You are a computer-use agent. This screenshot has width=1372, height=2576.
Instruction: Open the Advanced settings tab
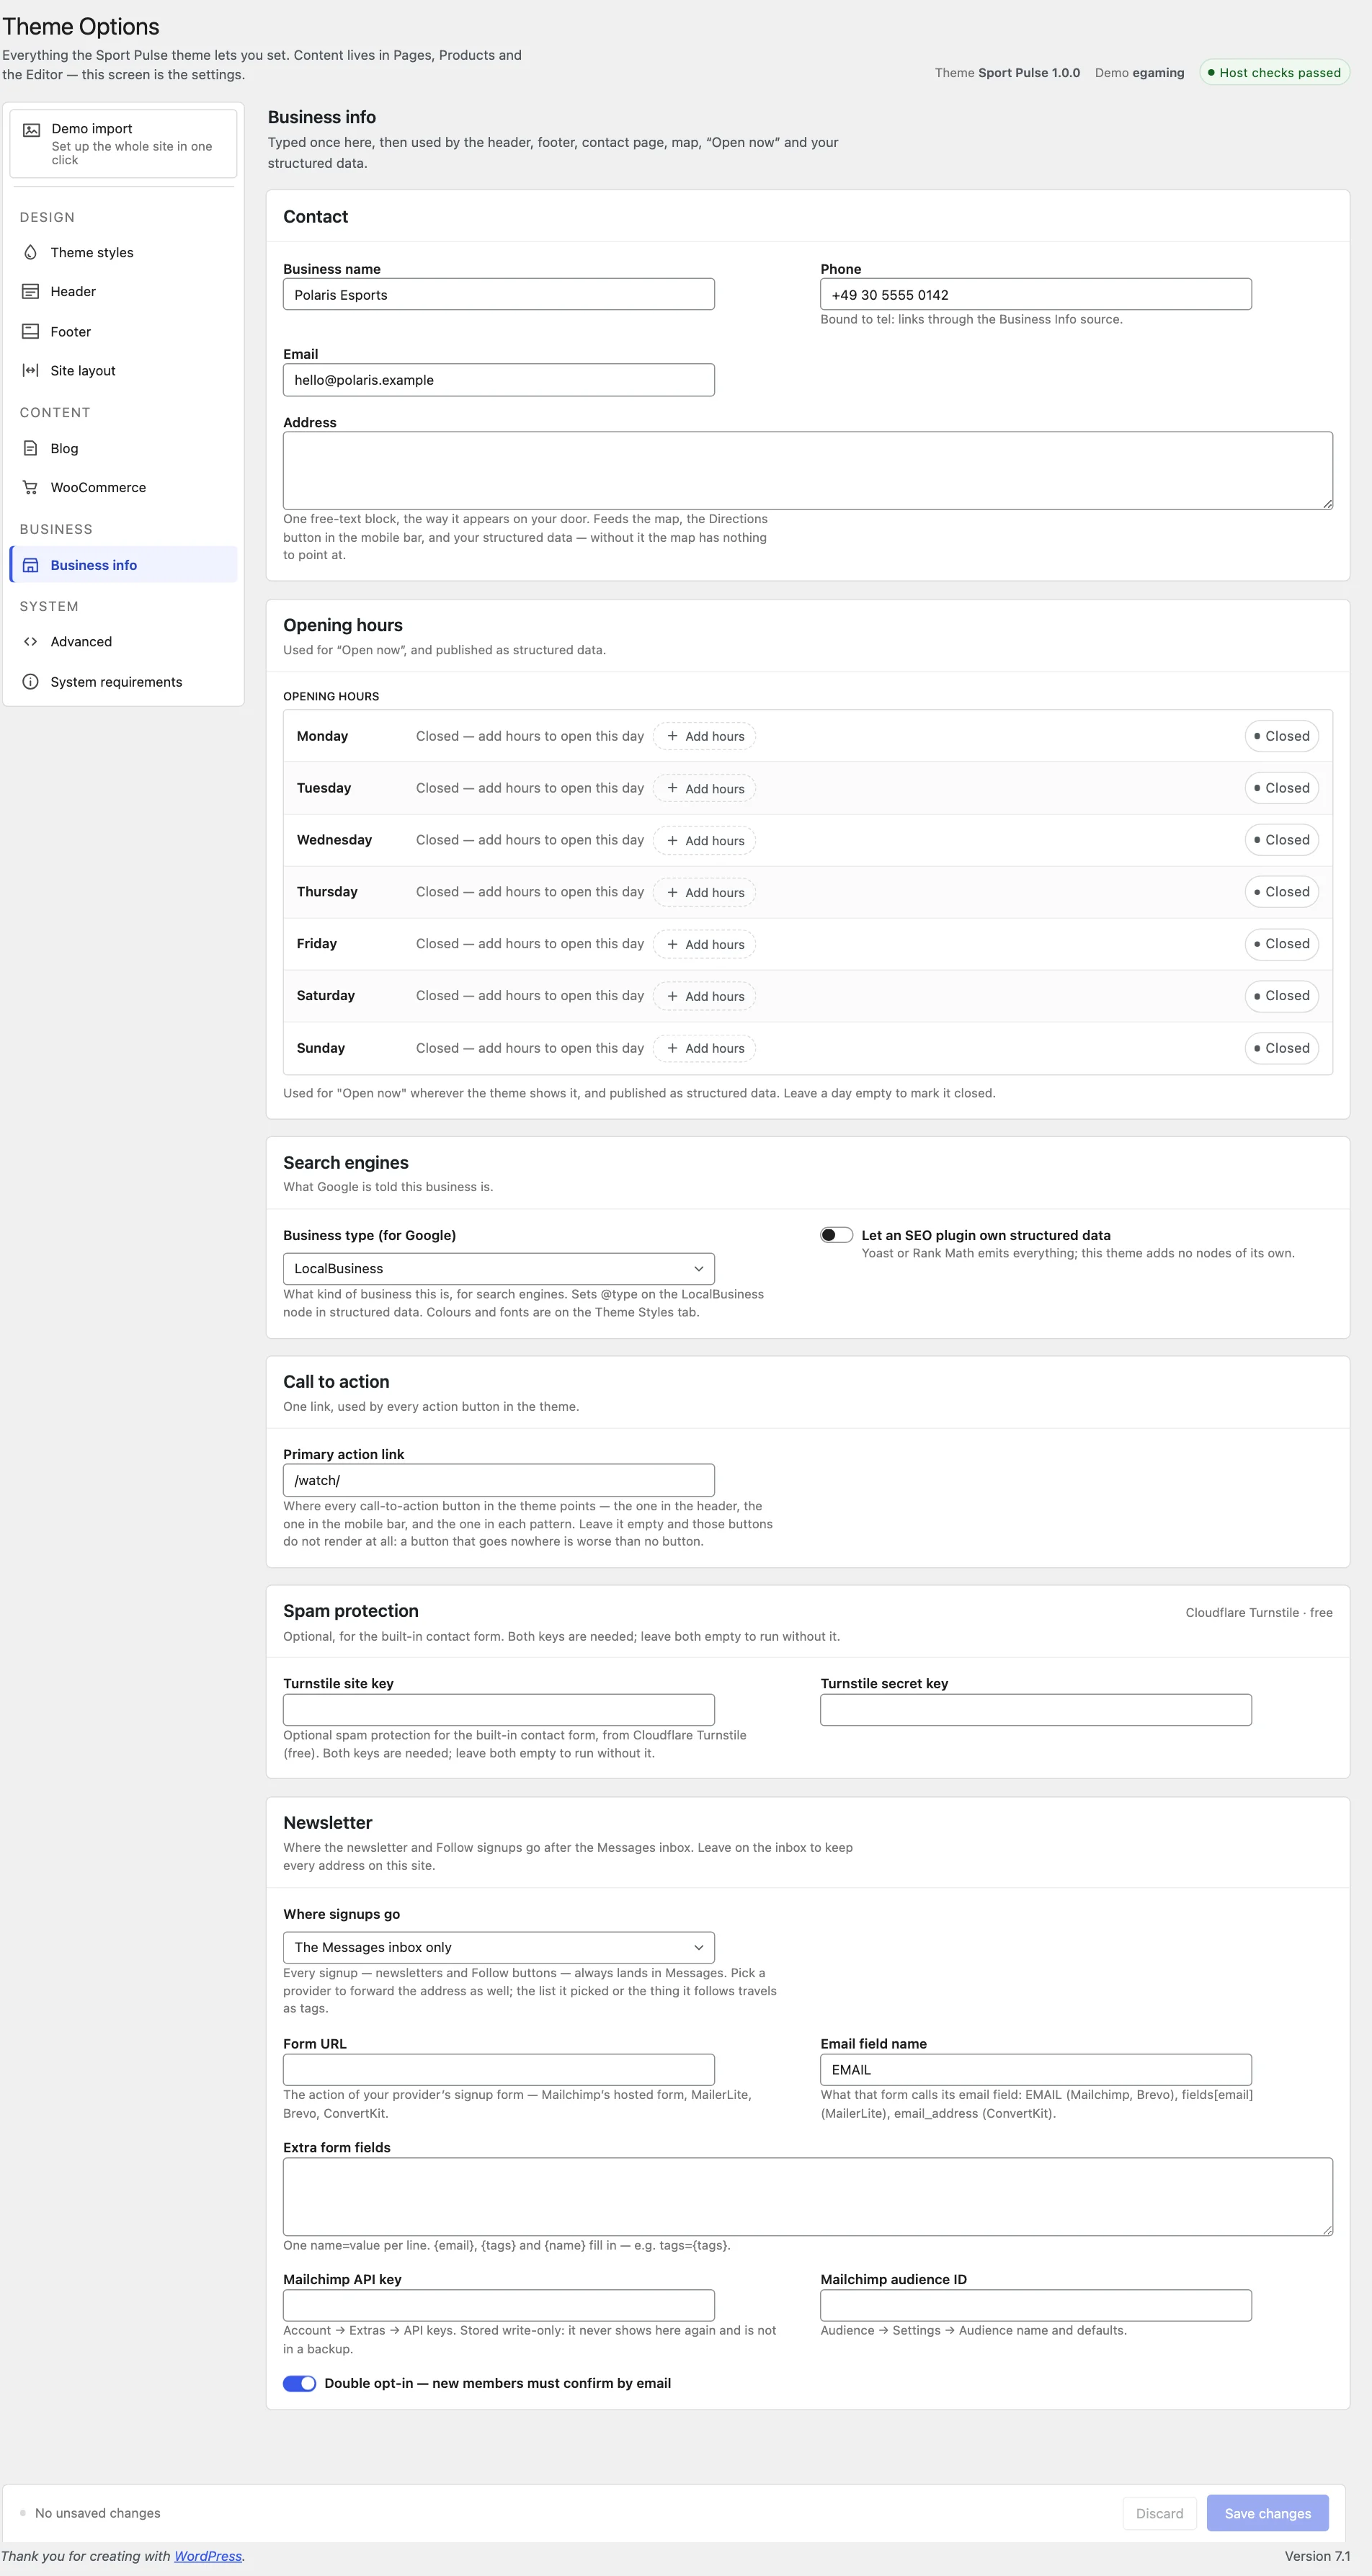tap(123, 642)
